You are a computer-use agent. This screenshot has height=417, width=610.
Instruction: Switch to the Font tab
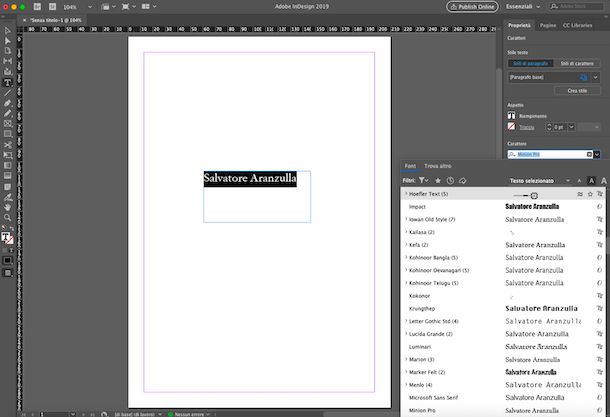(410, 166)
